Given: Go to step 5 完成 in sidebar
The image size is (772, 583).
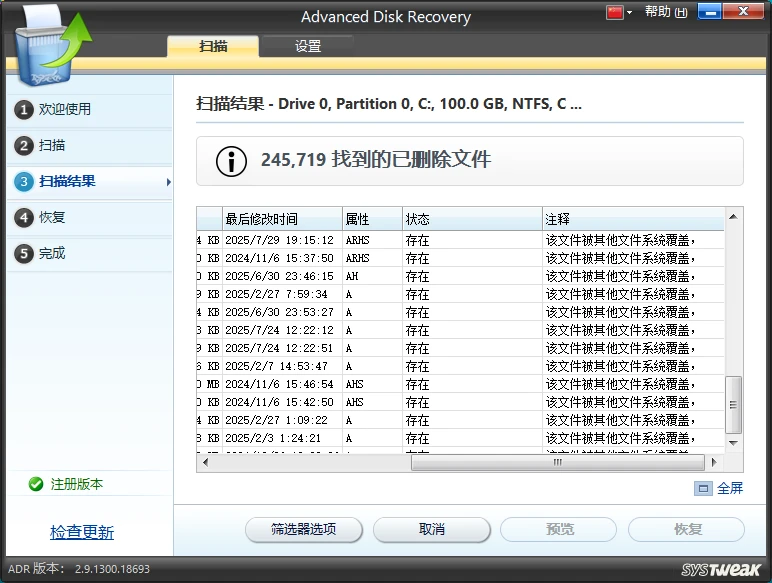Looking at the screenshot, I should click(x=90, y=253).
